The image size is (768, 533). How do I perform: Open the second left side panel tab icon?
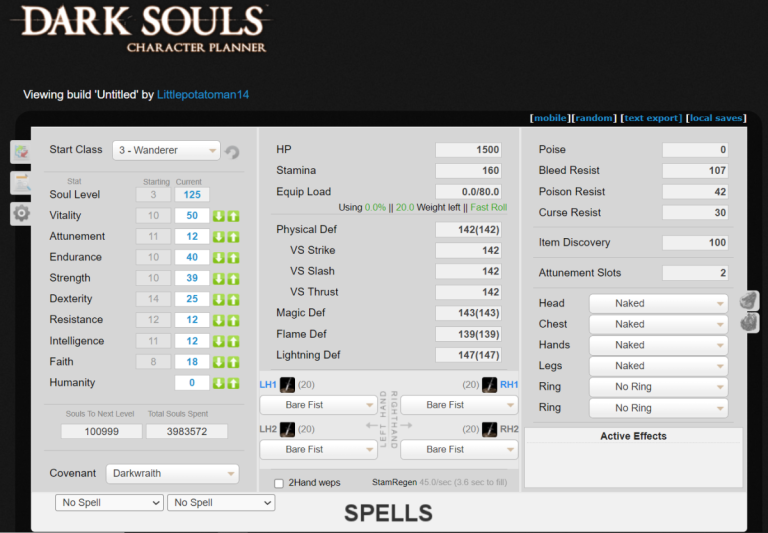point(21,183)
